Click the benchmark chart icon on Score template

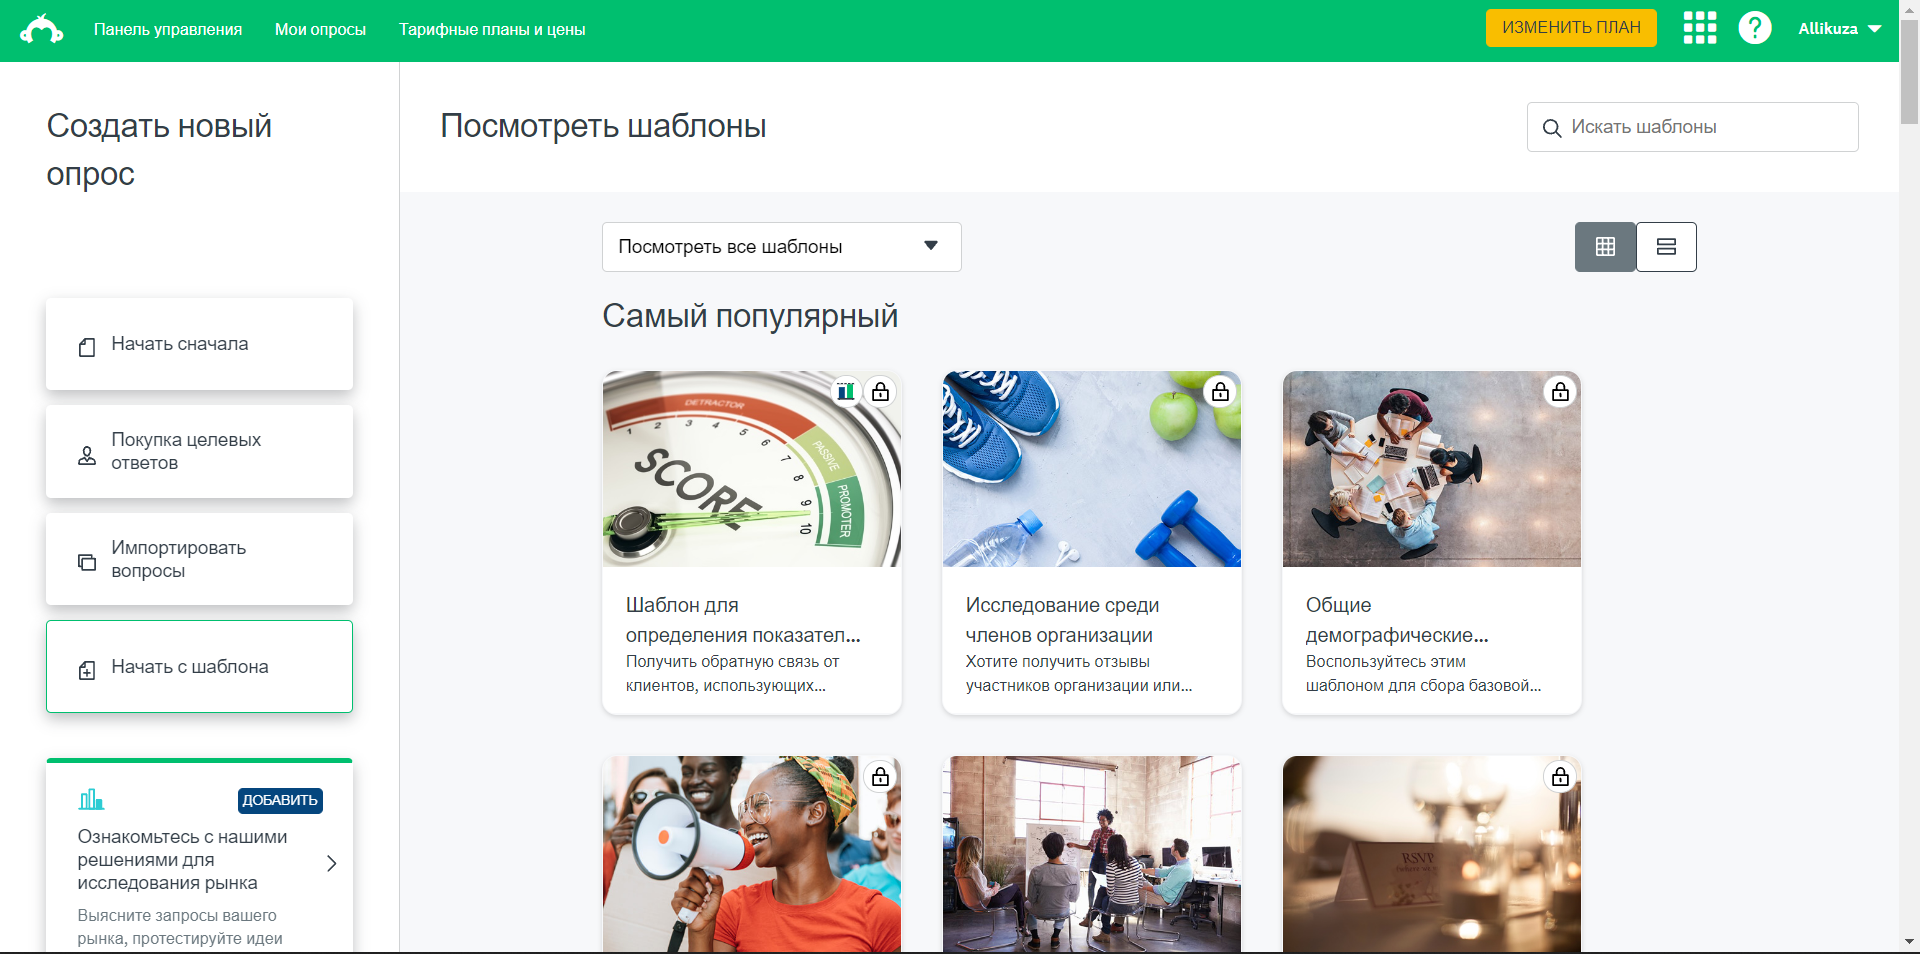tap(846, 392)
